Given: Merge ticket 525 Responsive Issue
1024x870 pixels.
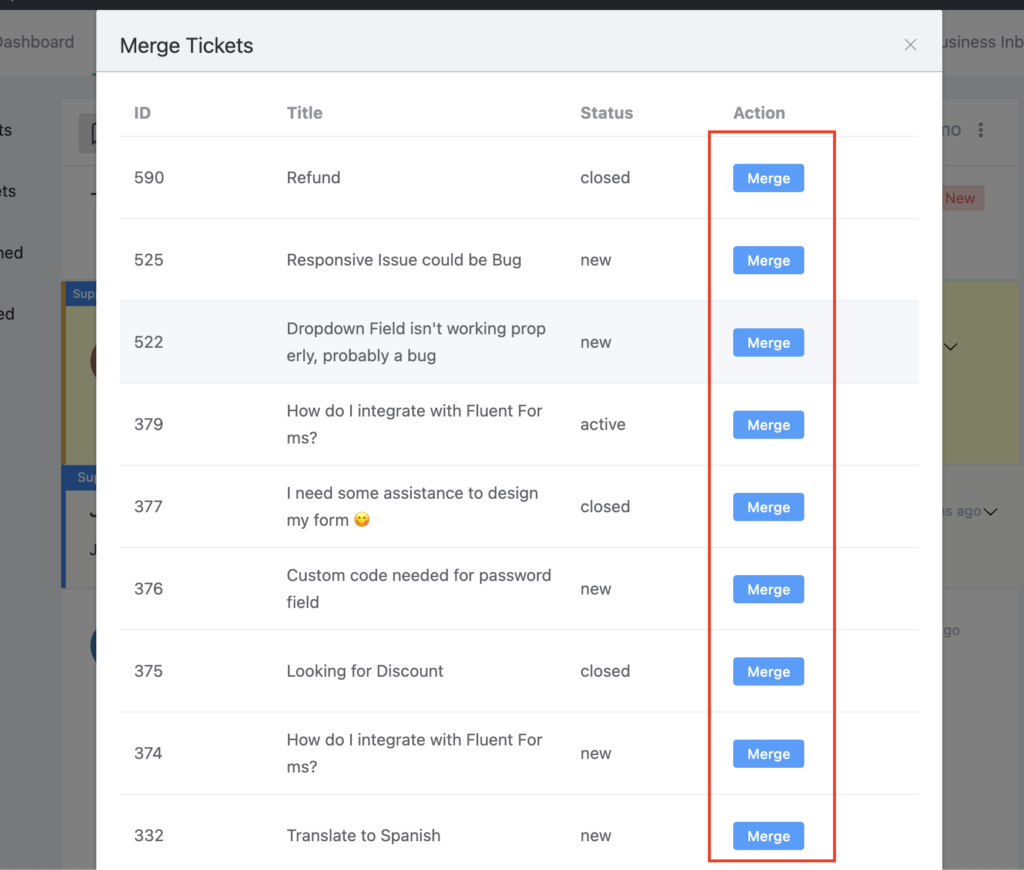Looking at the screenshot, I should (768, 261).
